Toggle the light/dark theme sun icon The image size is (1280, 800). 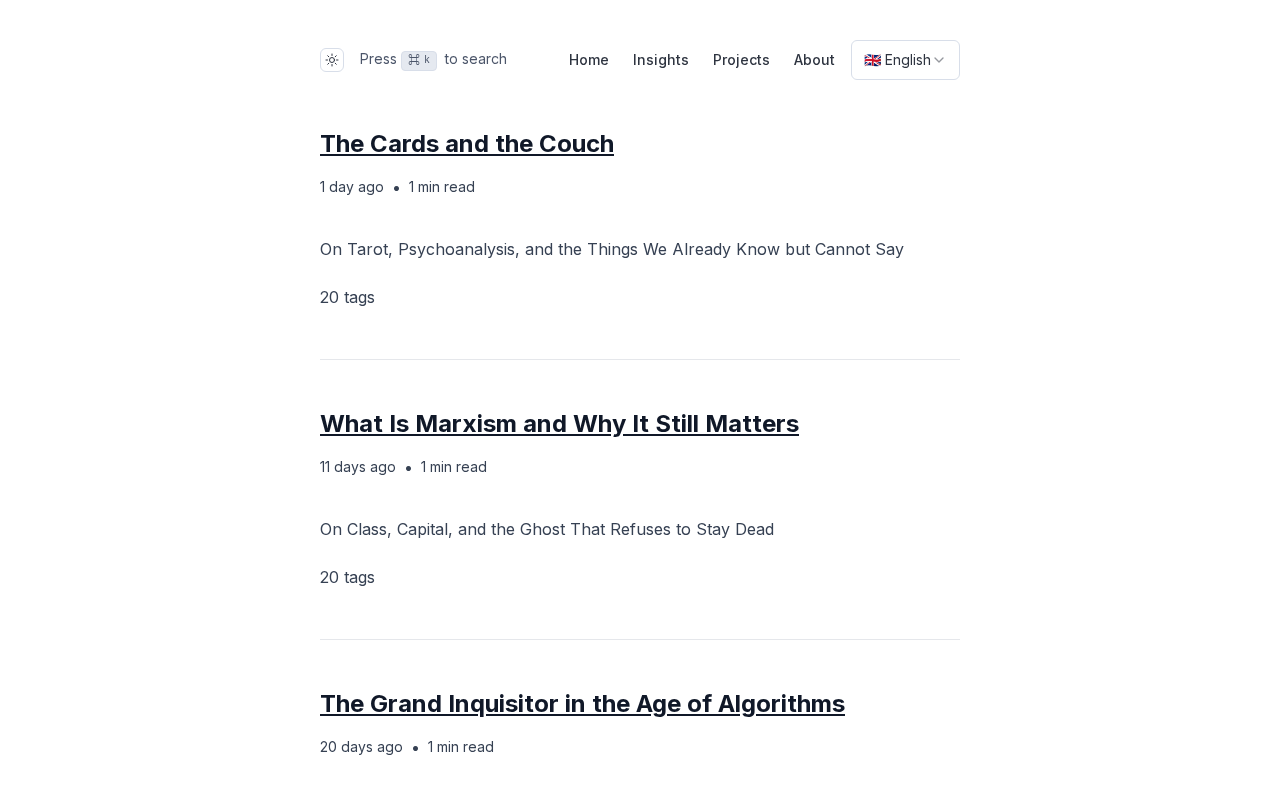pyautogui.click(x=332, y=60)
